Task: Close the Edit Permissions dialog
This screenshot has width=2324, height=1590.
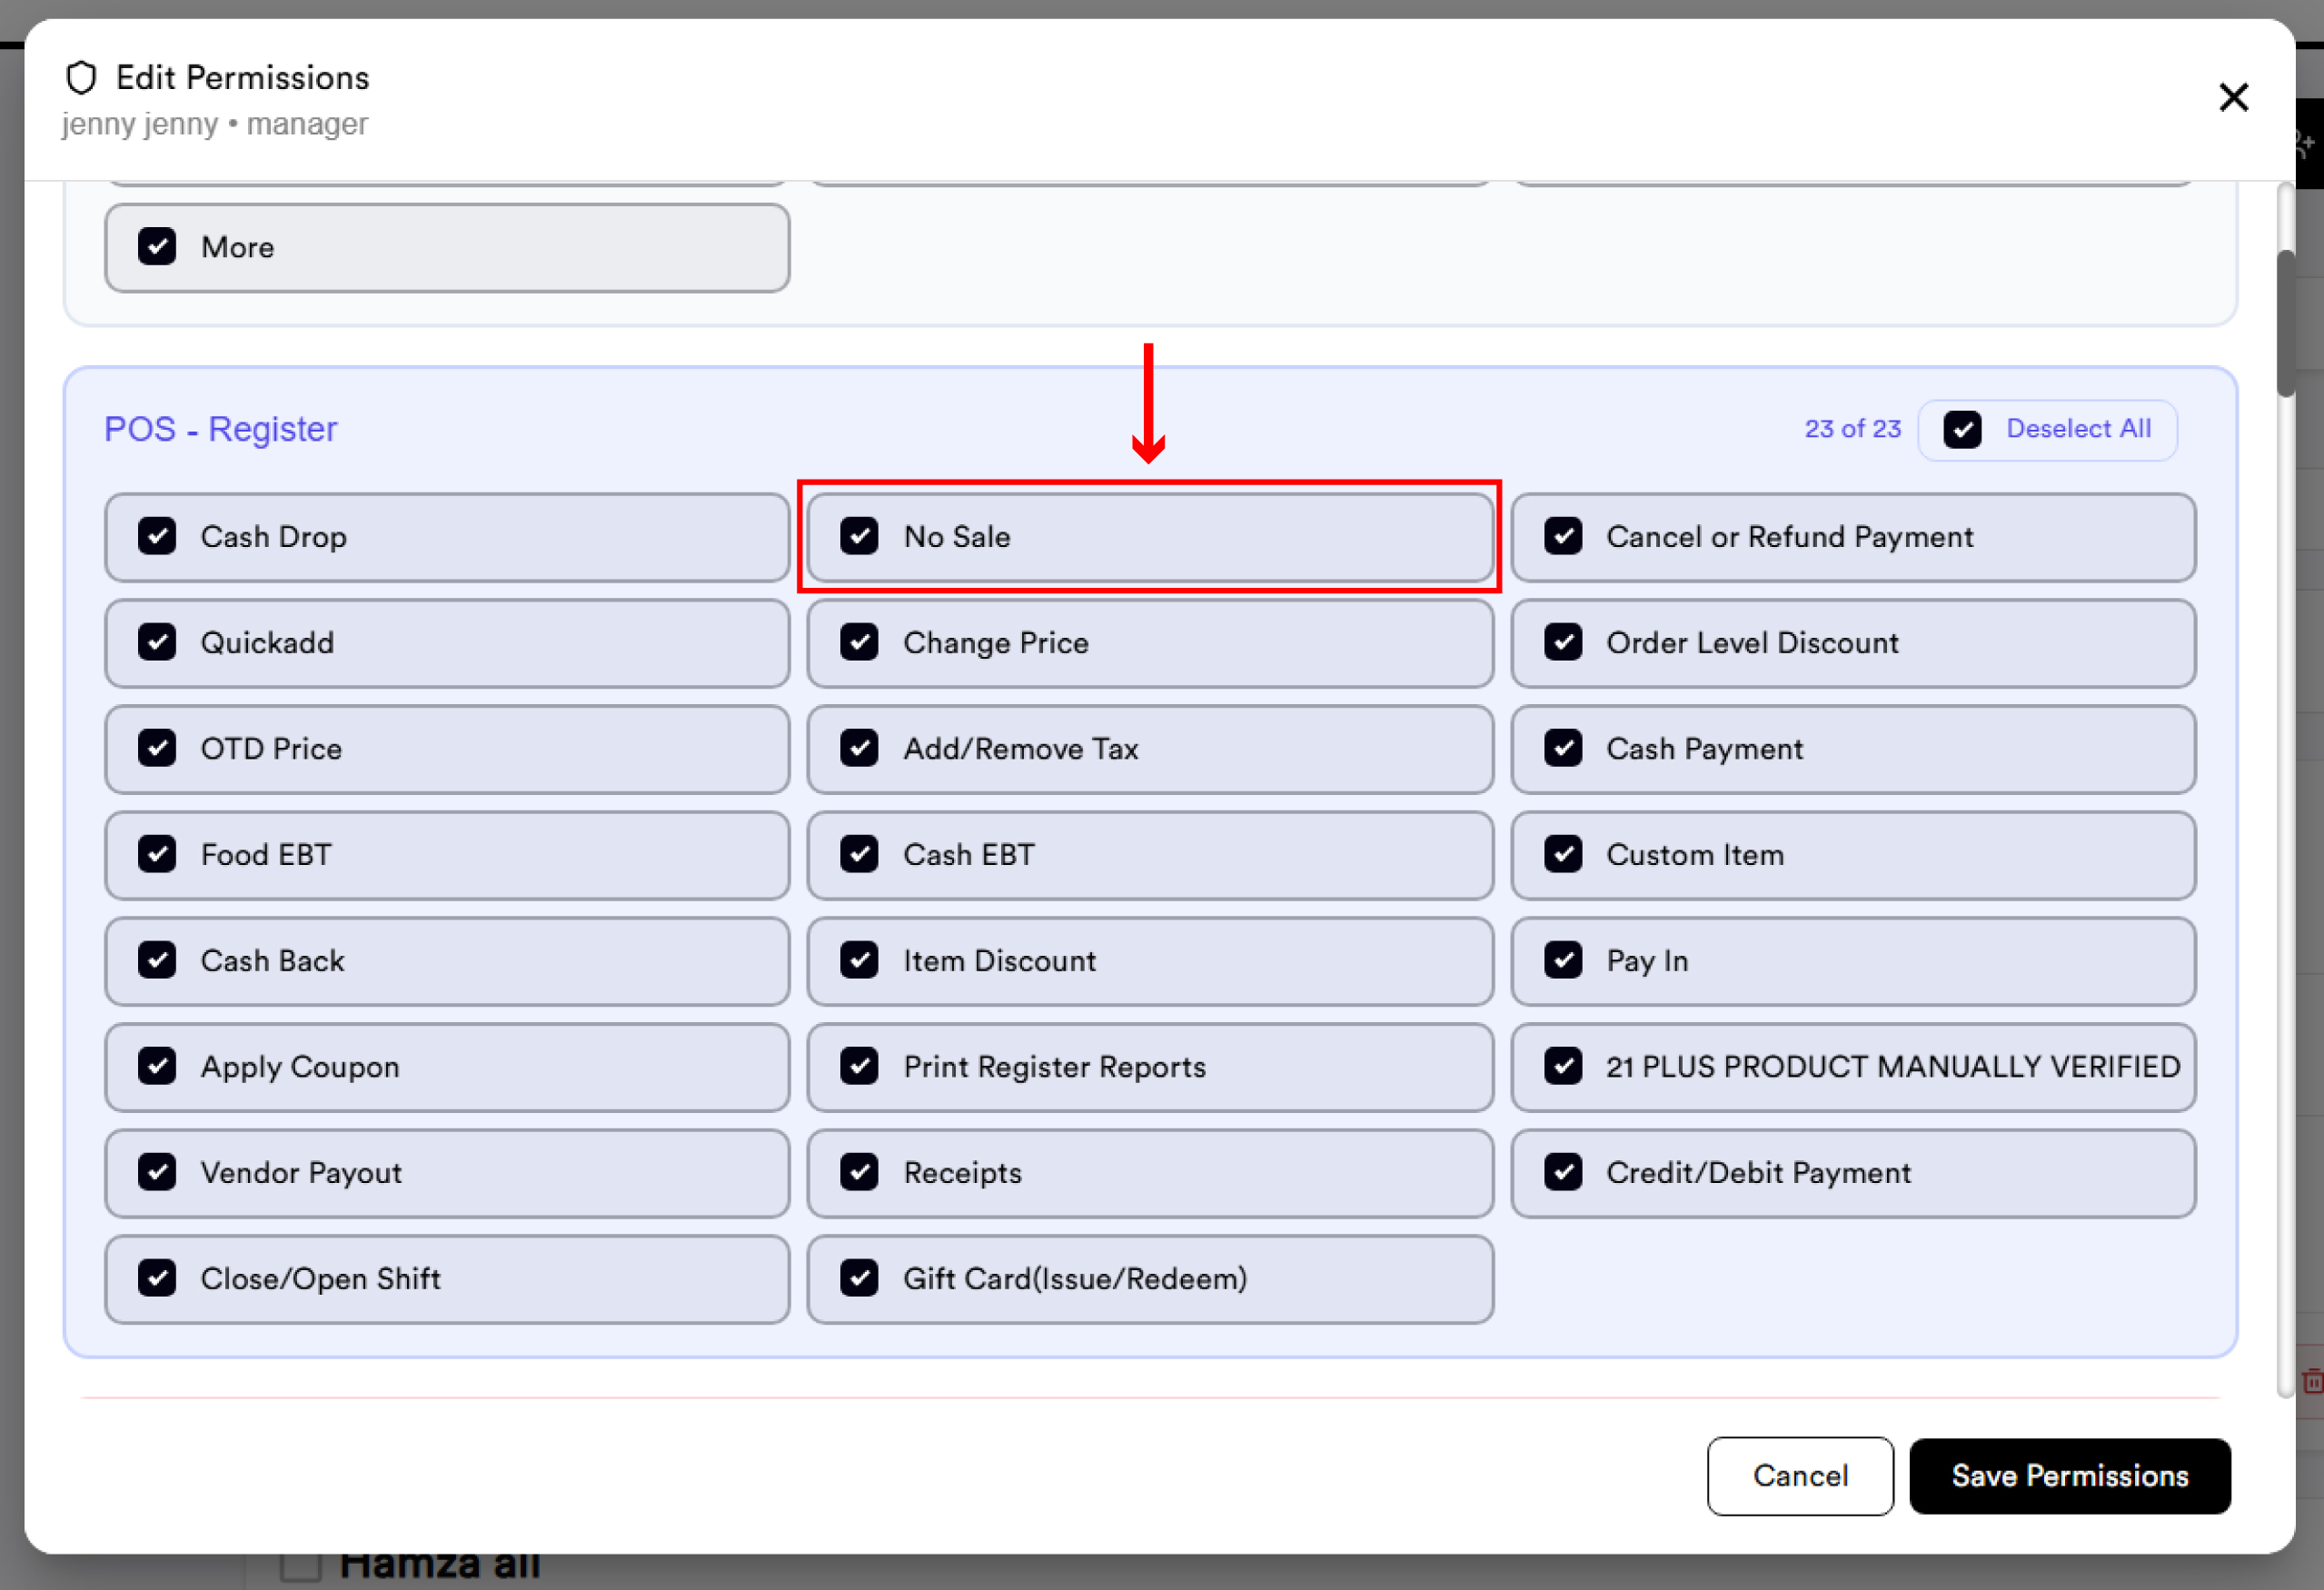Action: coord(2233,97)
